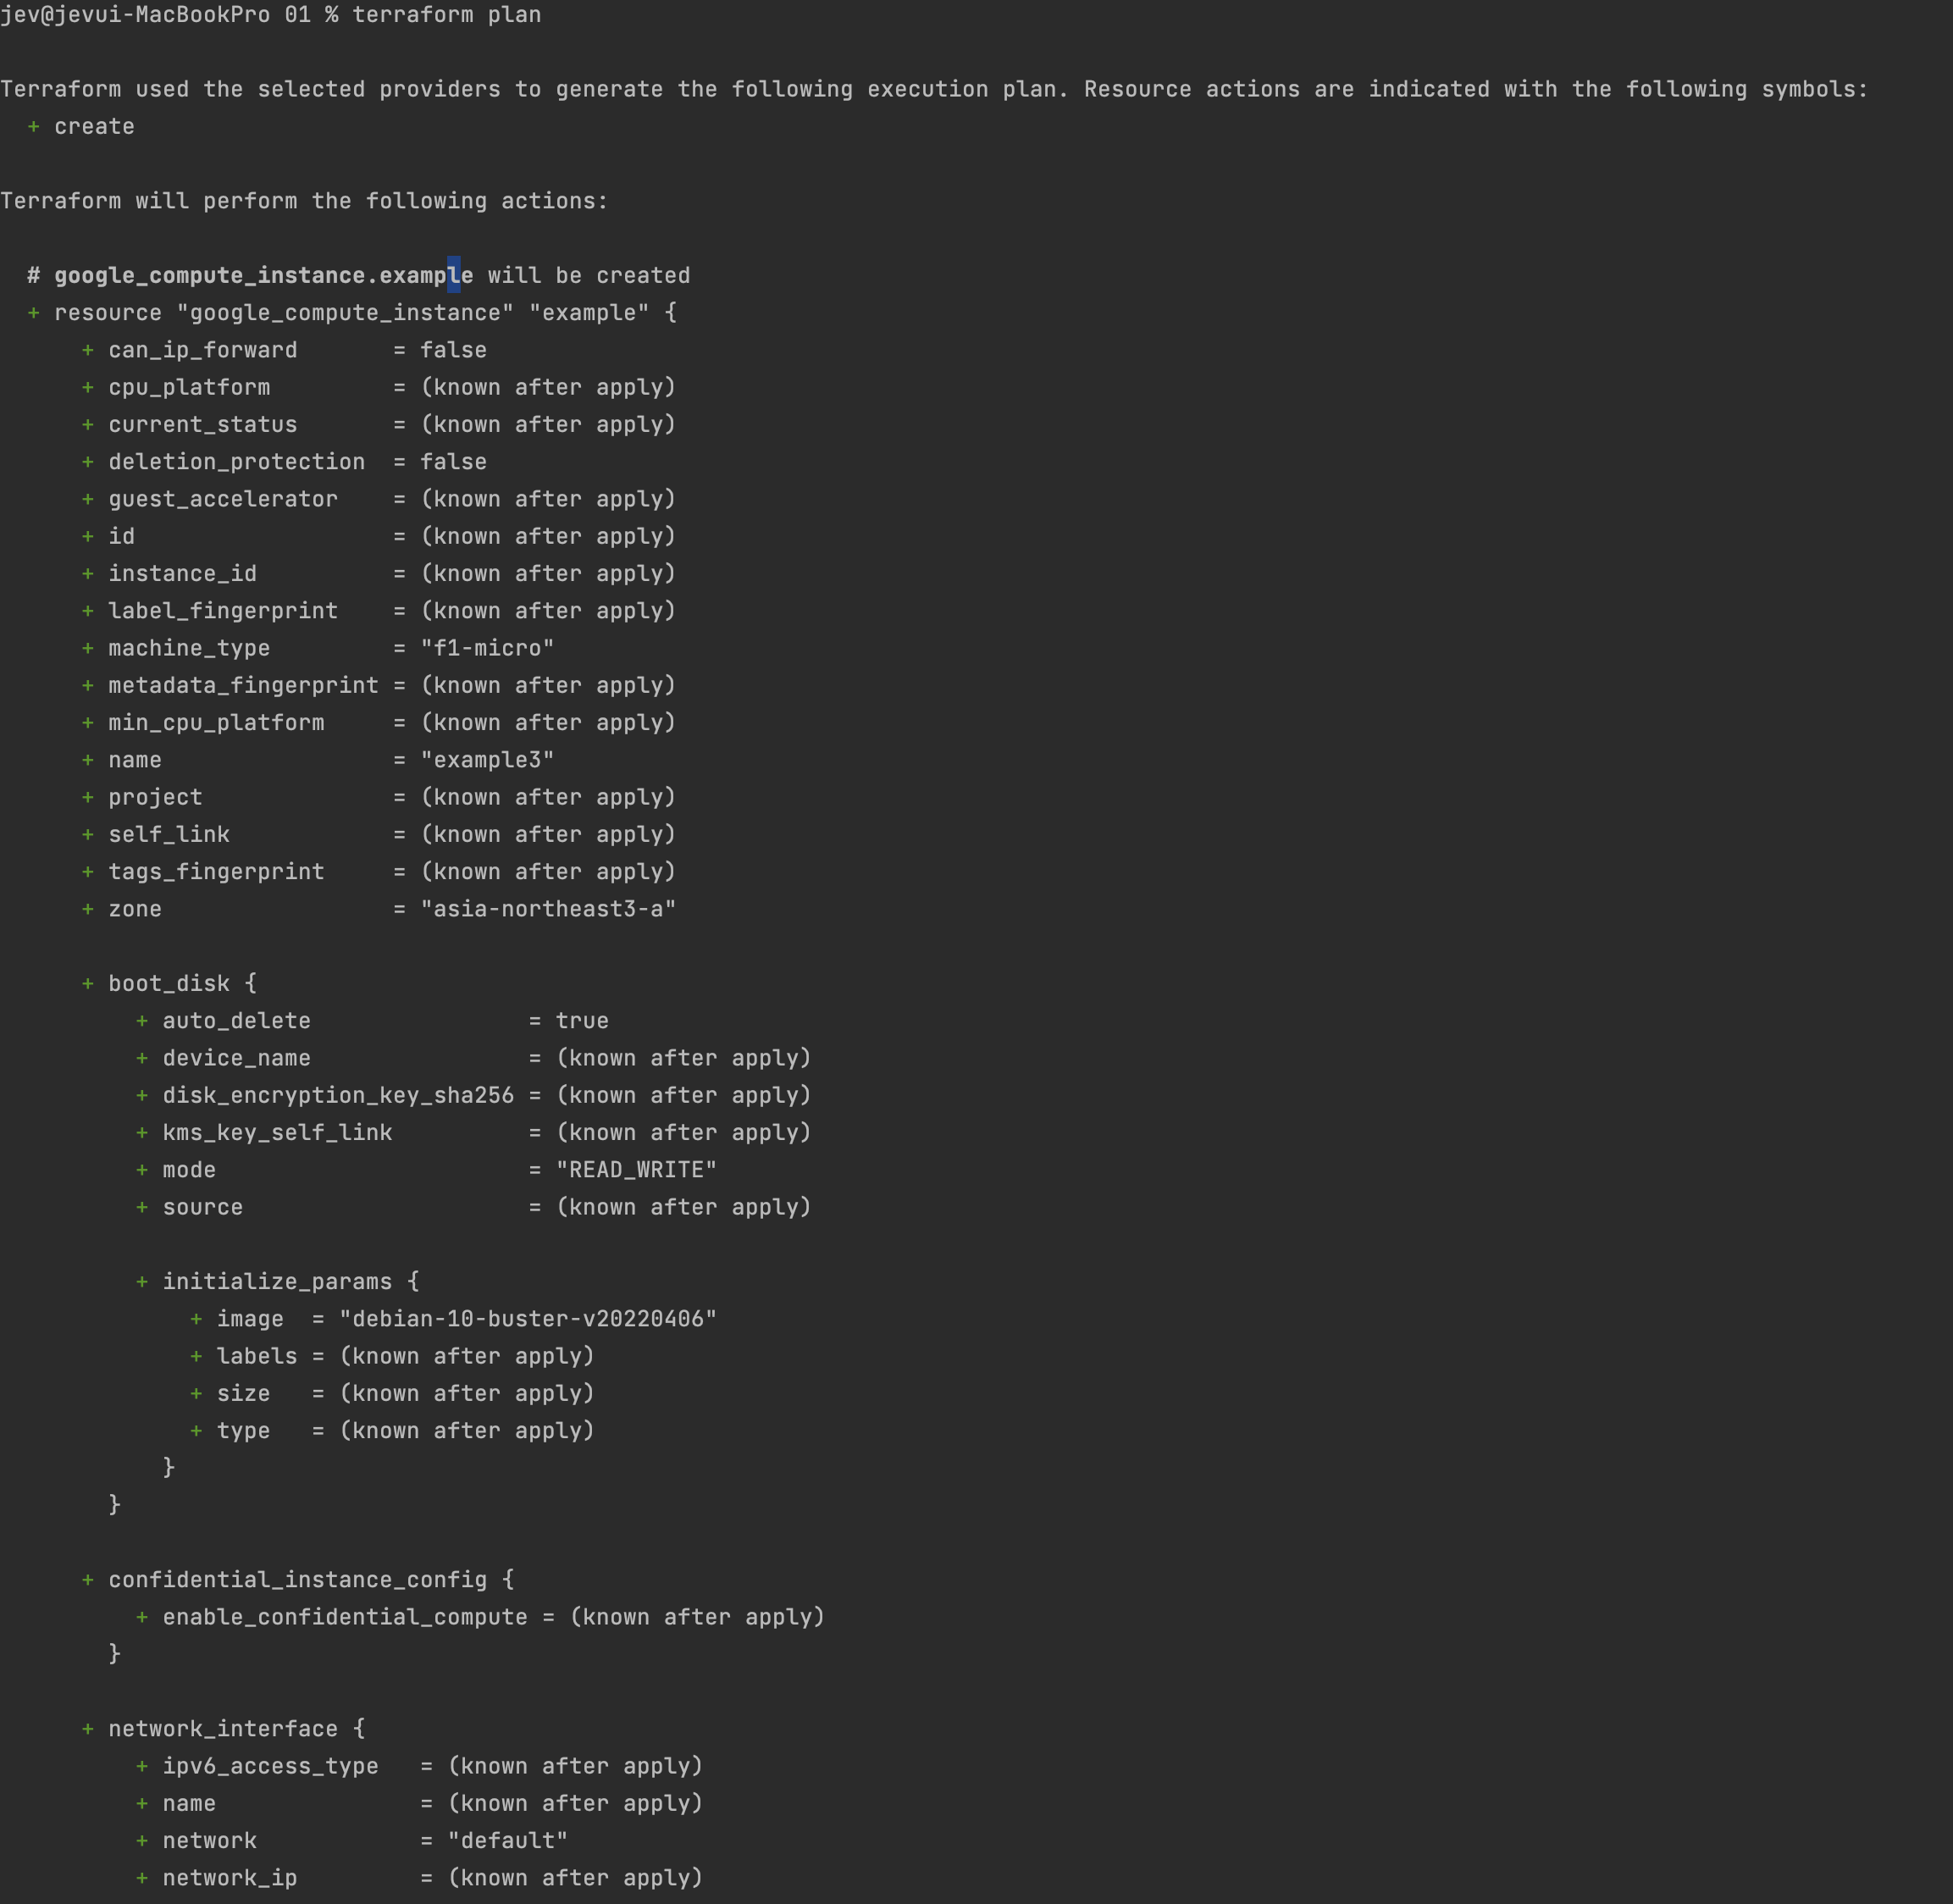Click the green plus before 'resource'
Image resolution: width=1953 pixels, height=1904 pixels.
(34, 313)
